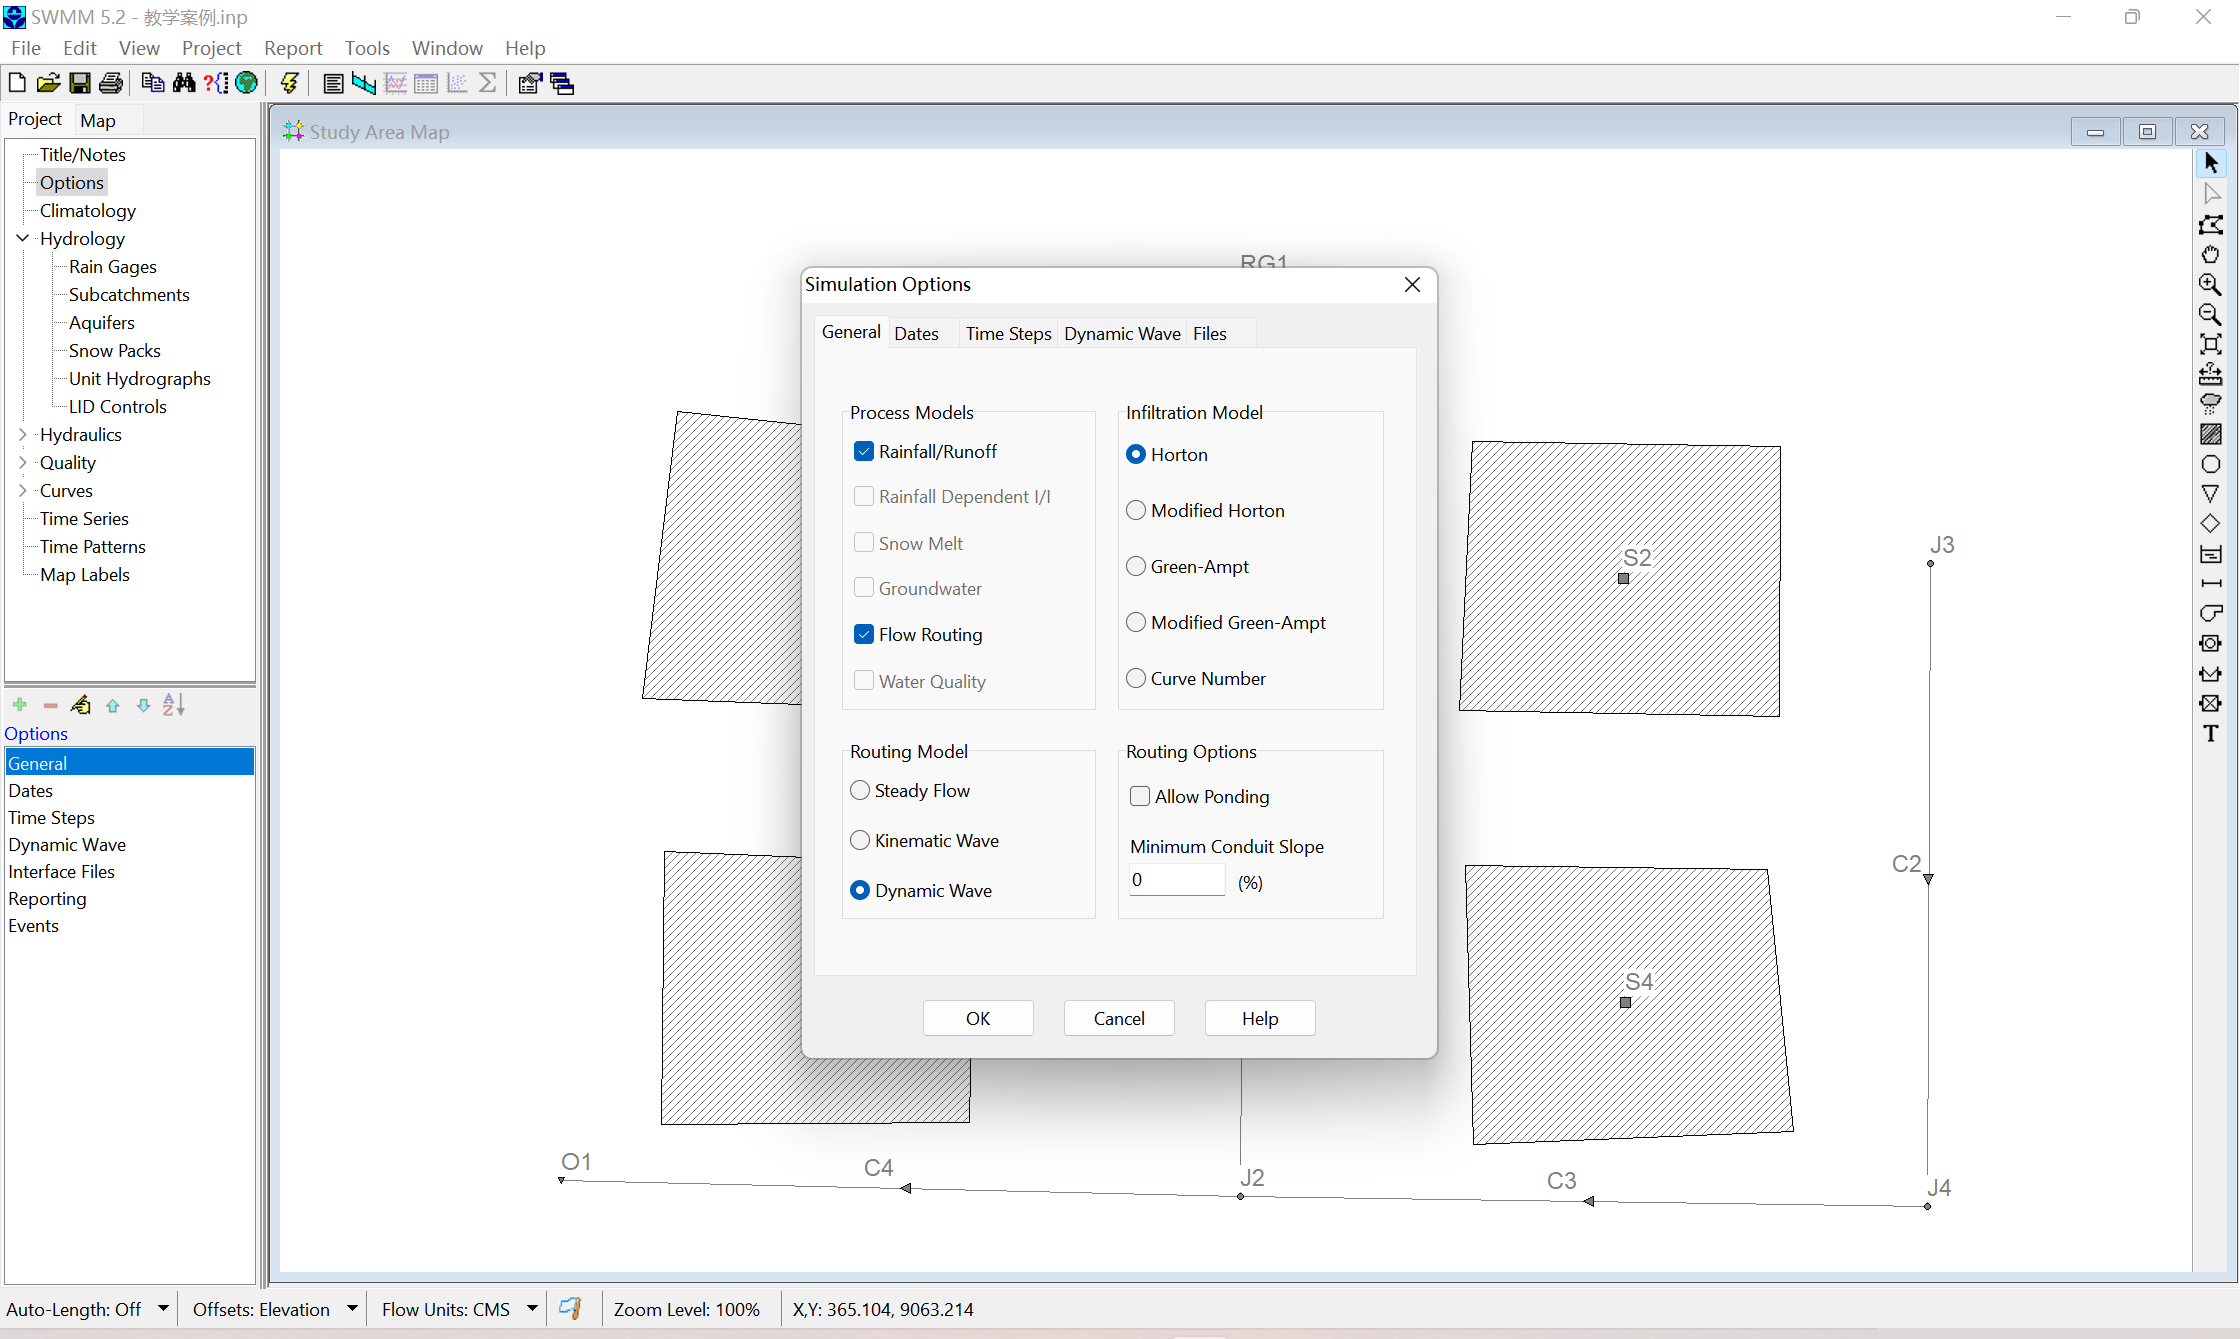Expand the Hydraulics tree node
Image resolution: width=2240 pixels, height=1339 pixels.
point(23,434)
